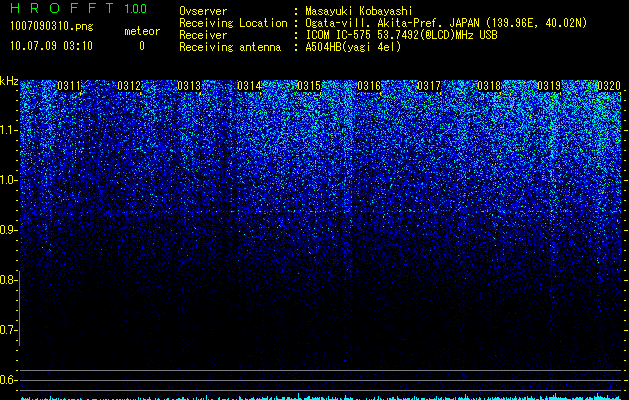Click the date stamp 10.07.09 03:10
This screenshot has width=629, height=400.
tap(51, 46)
